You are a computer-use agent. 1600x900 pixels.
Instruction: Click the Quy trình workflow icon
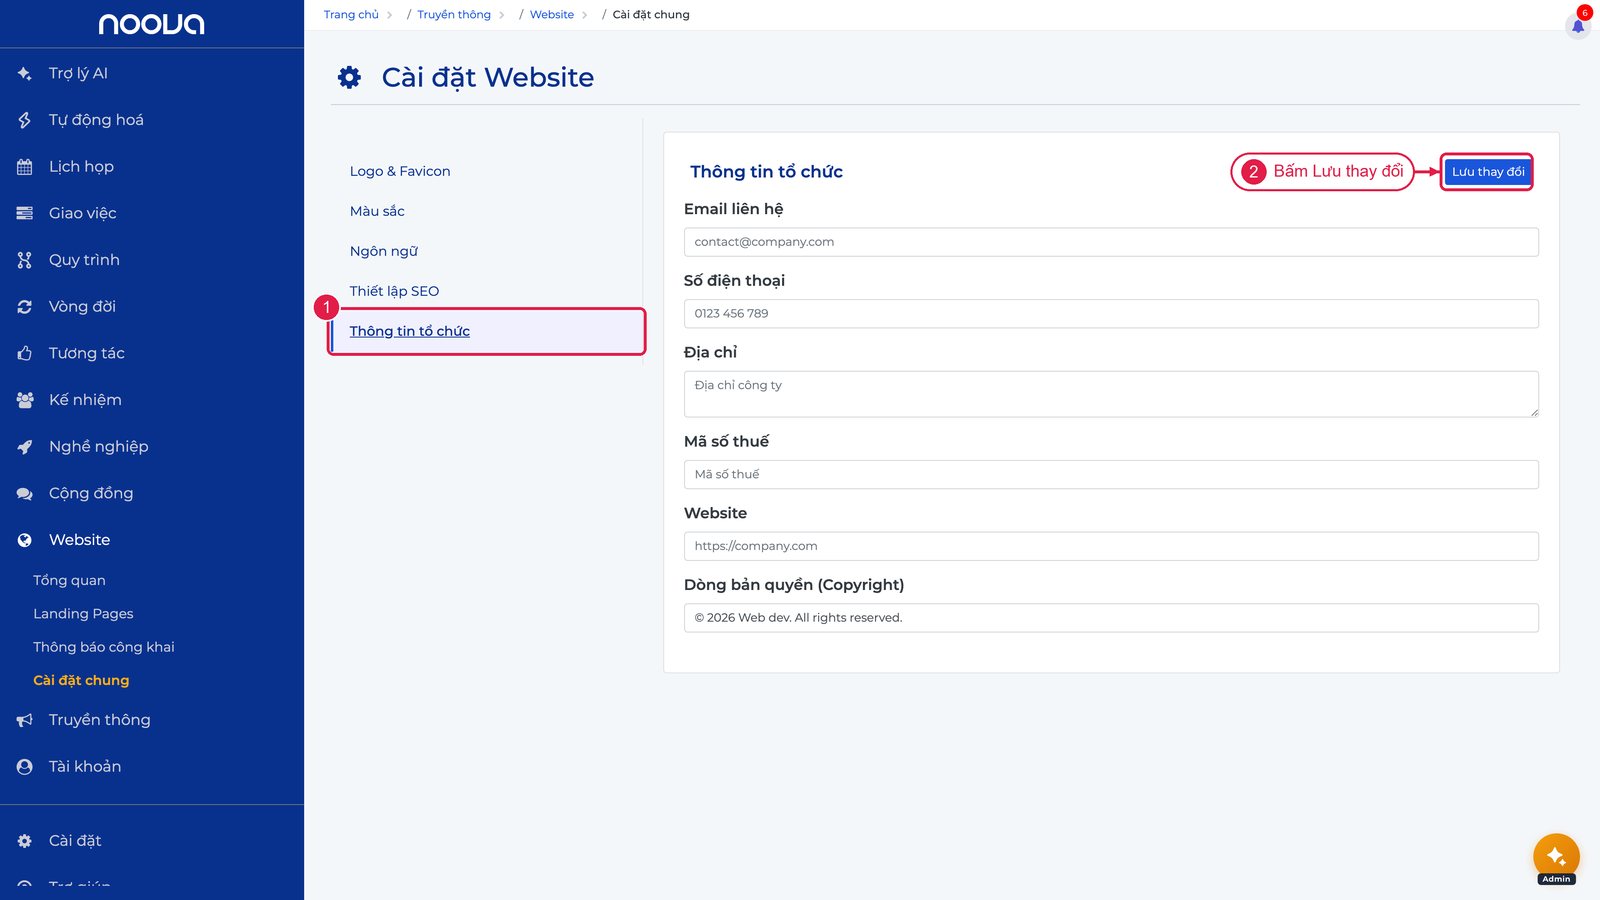(x=24, y=260)
